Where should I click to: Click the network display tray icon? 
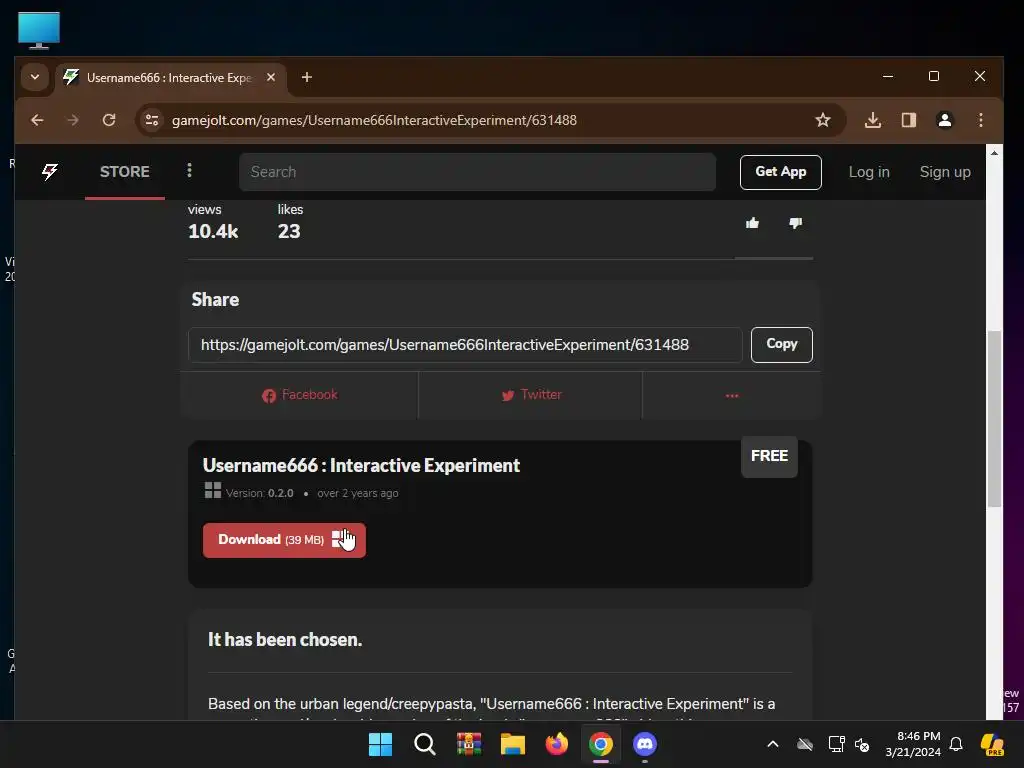(836, 744)
